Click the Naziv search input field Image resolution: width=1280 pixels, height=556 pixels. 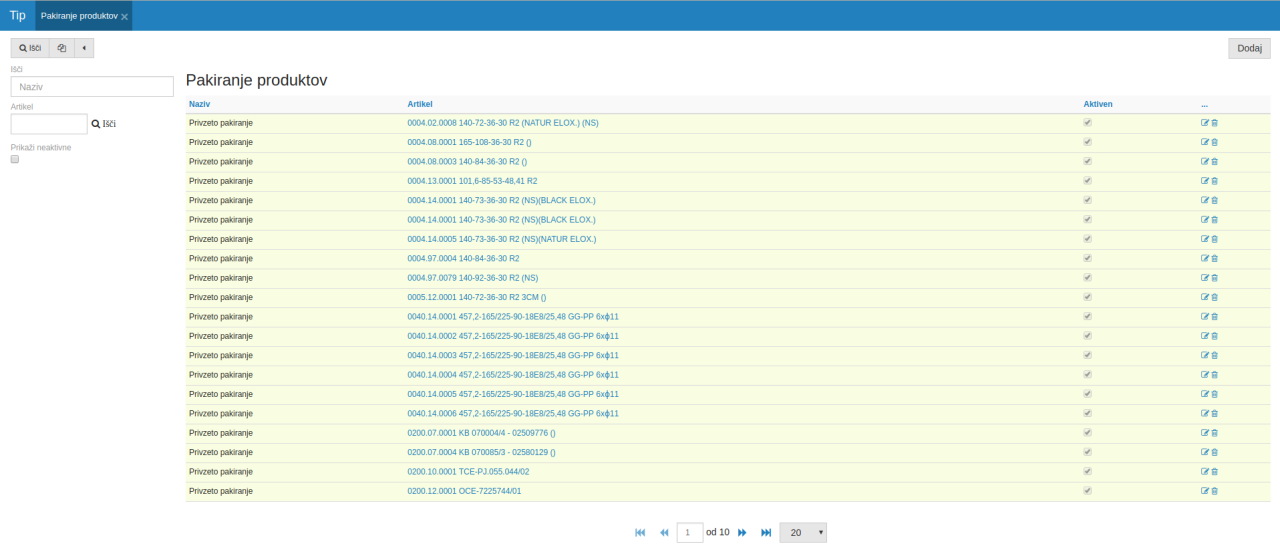click(92, 87)
